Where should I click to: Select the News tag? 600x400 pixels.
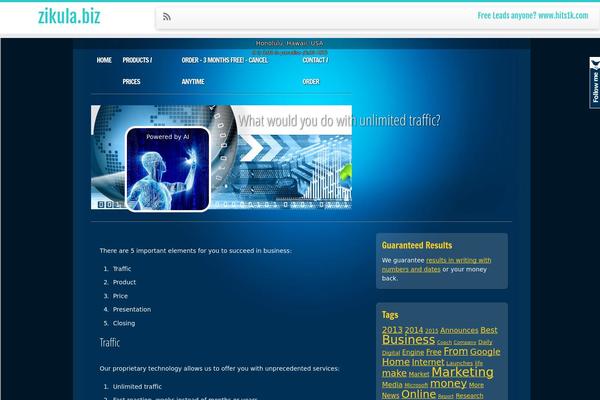(390, 395)
